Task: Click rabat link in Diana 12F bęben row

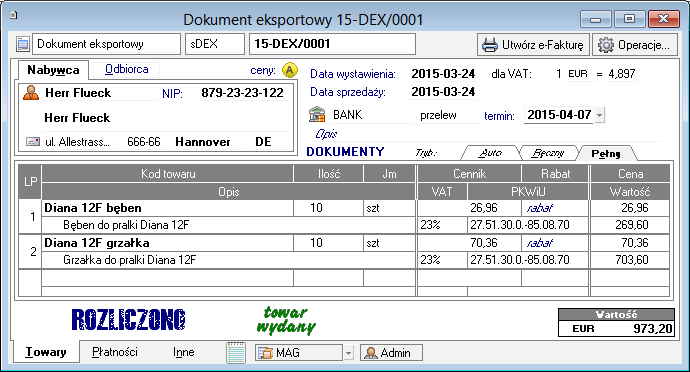Action: coord(539,208)
